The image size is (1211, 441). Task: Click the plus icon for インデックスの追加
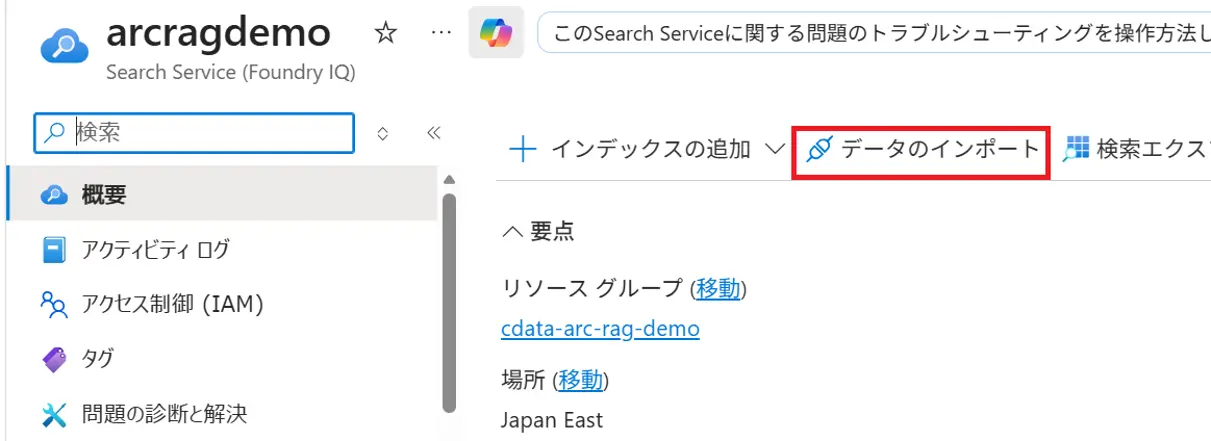[523, 150]
